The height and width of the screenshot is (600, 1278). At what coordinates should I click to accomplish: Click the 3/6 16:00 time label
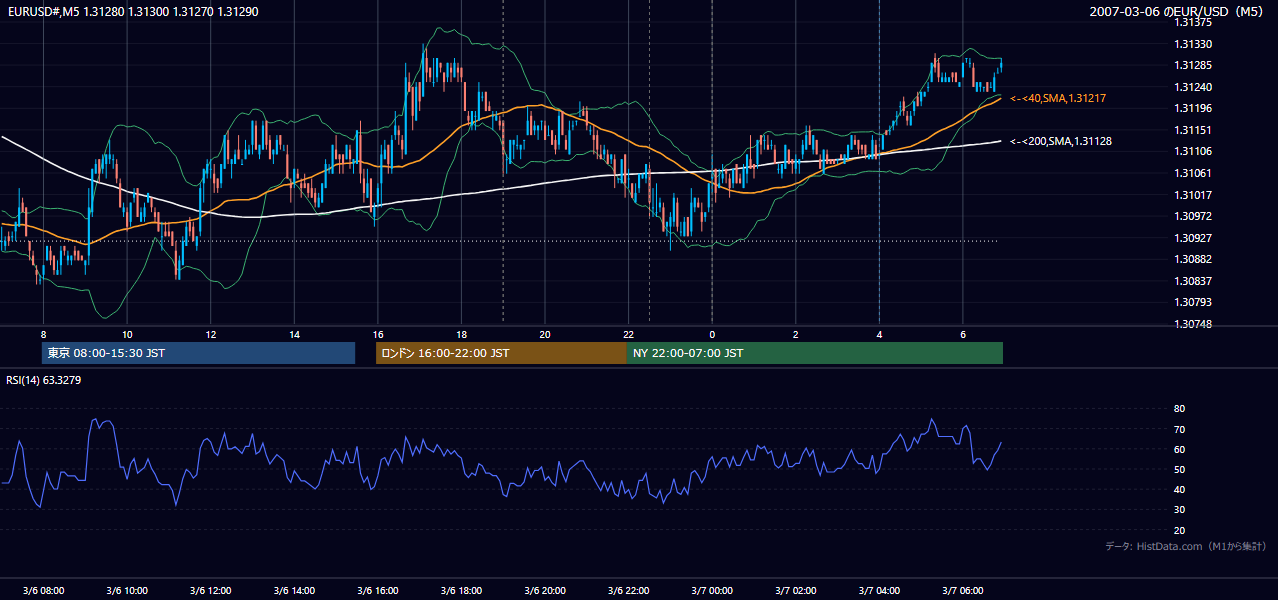[x=378, y=590]
